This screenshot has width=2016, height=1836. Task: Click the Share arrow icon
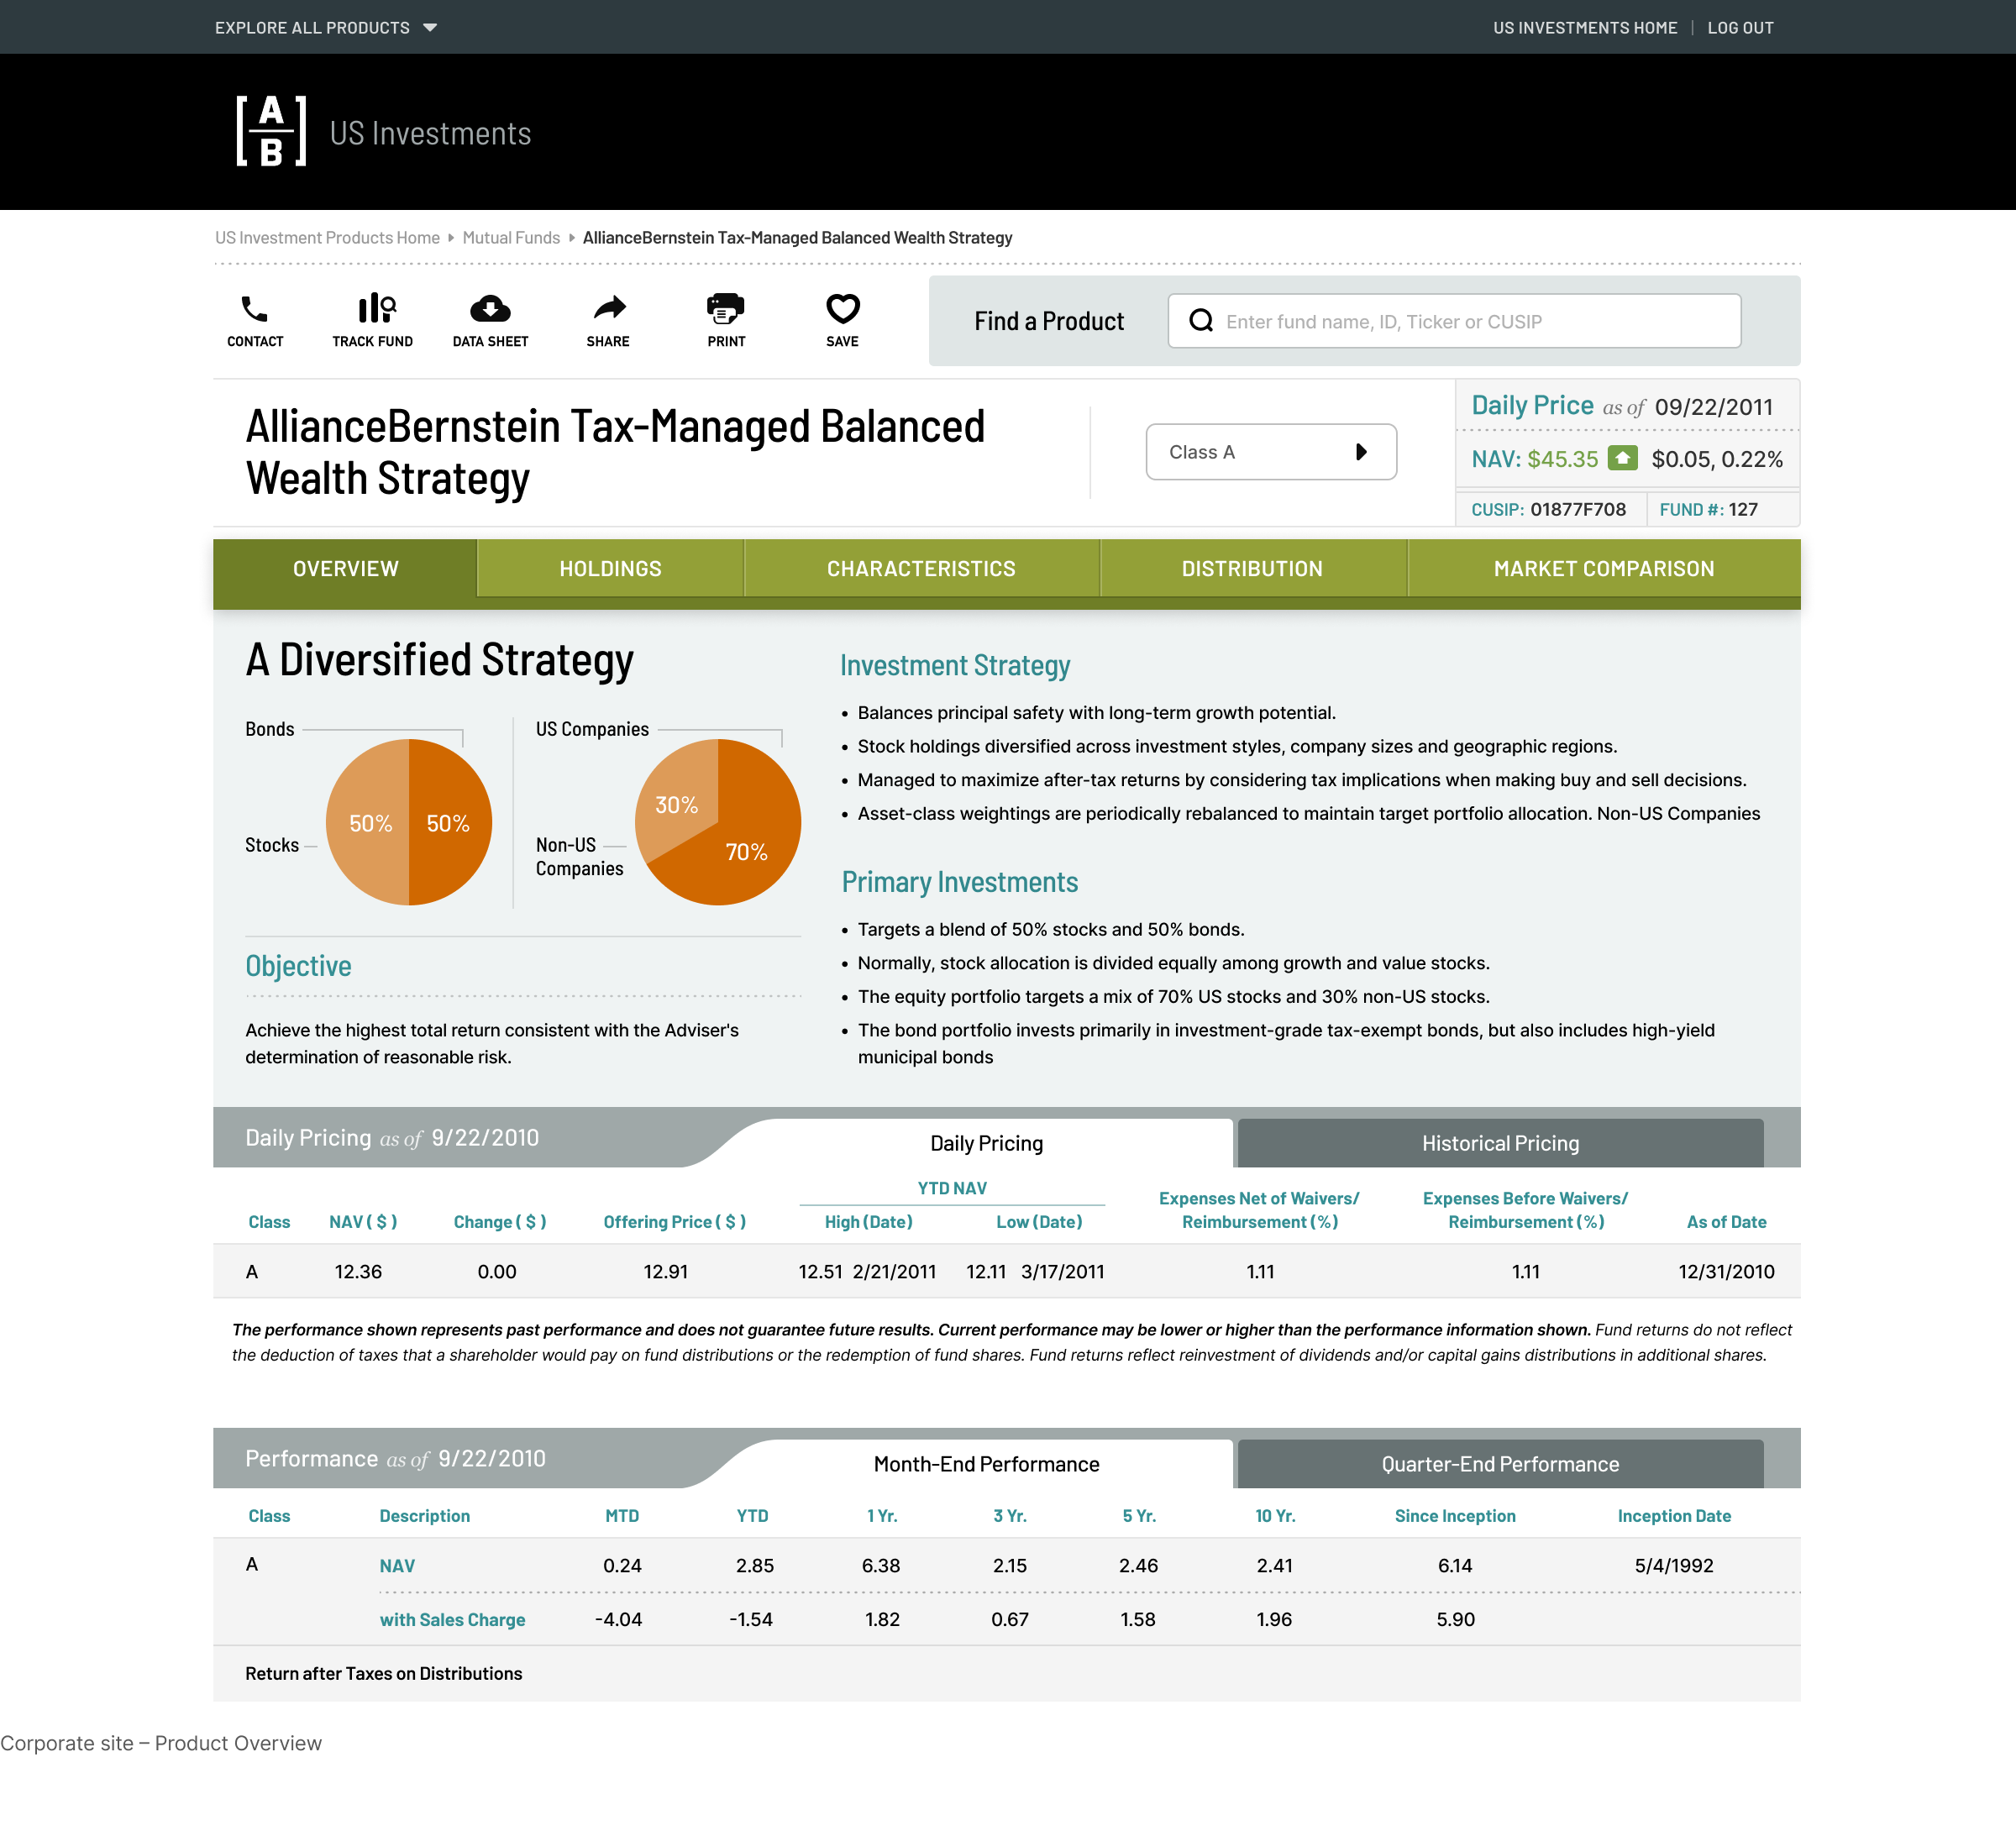tap(609, 307)
